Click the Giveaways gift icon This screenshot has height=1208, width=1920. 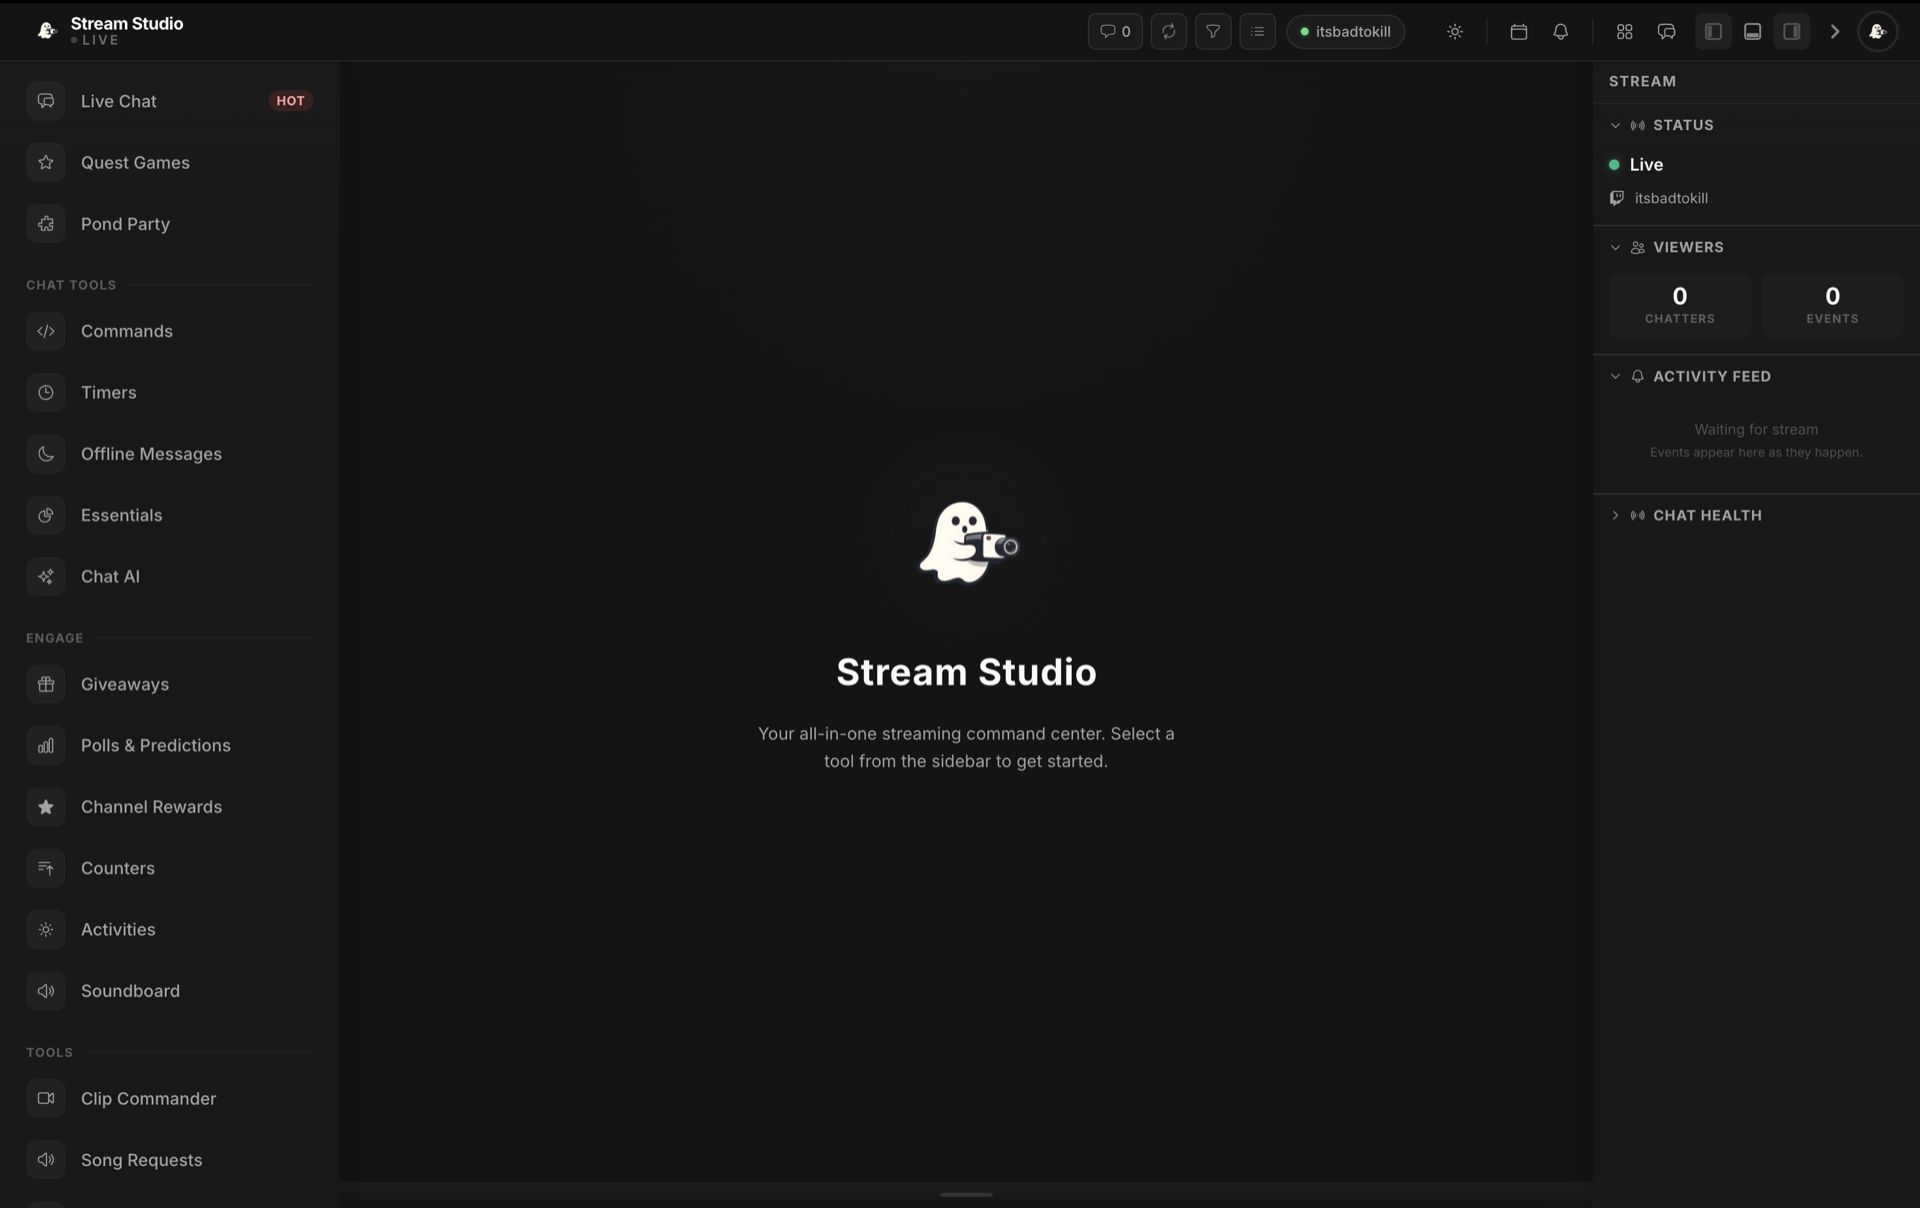tap(46, 684)
